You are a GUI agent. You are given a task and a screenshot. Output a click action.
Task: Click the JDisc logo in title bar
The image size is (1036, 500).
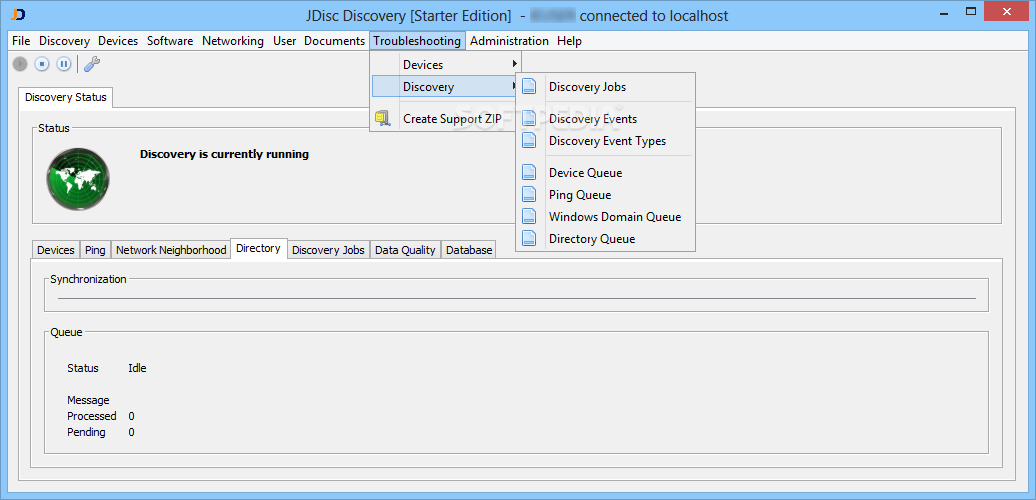[19, 15]
